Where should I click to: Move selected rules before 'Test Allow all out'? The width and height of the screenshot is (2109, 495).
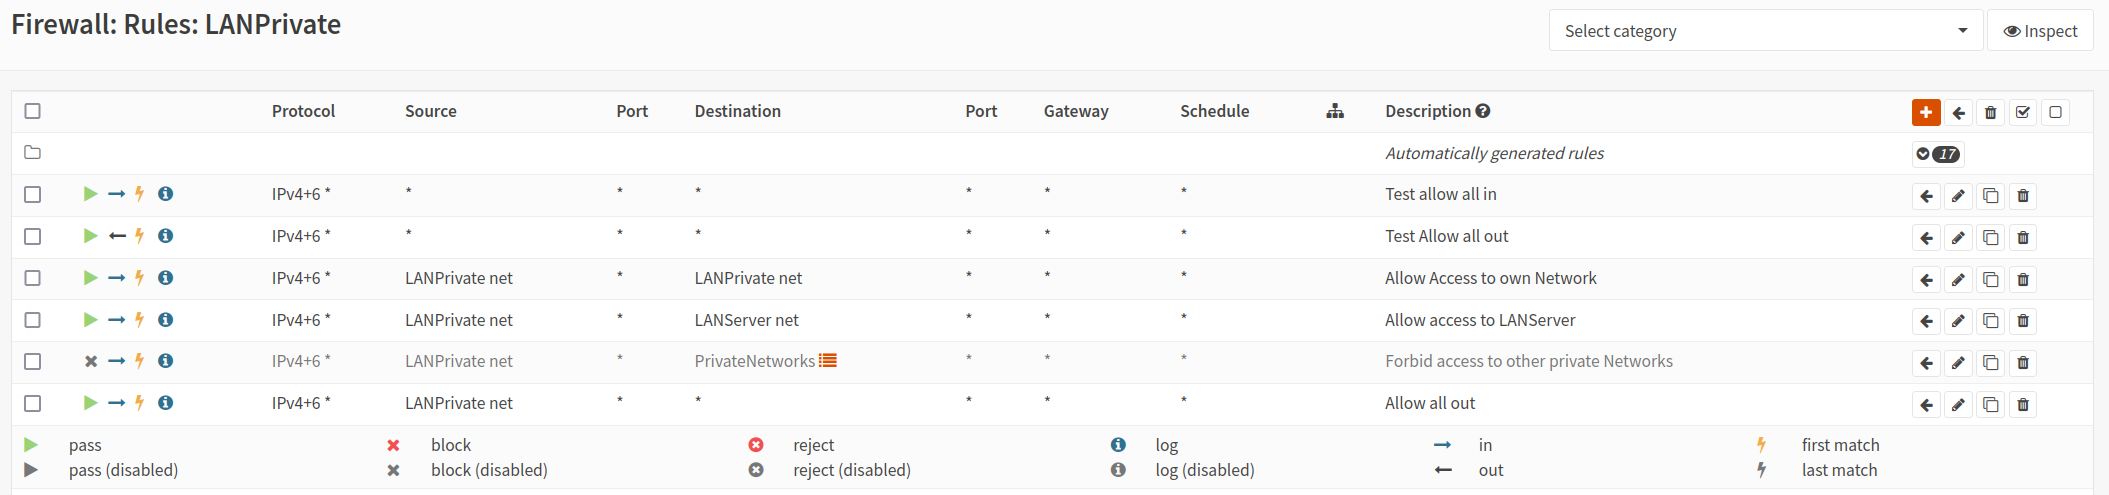1926,238
